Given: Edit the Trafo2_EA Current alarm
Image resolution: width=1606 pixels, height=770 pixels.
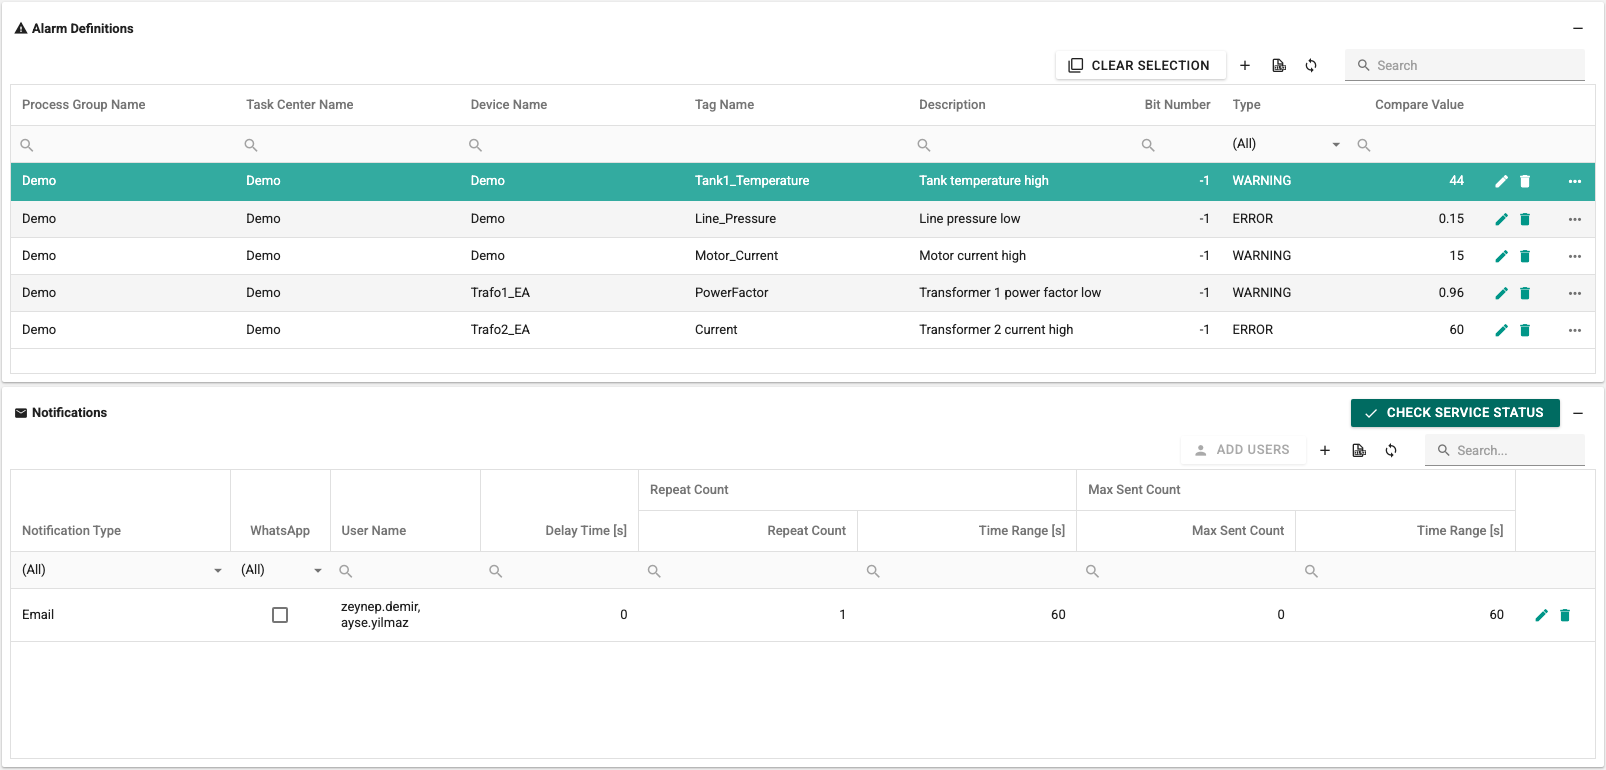Looking at the screenshot, I should tap(1501, 330).
